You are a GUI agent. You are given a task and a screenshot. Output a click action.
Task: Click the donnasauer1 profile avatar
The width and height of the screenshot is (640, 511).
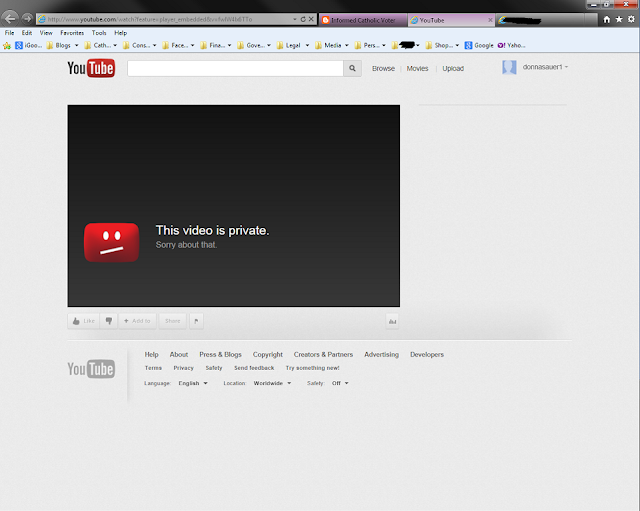tap(509, 67)
